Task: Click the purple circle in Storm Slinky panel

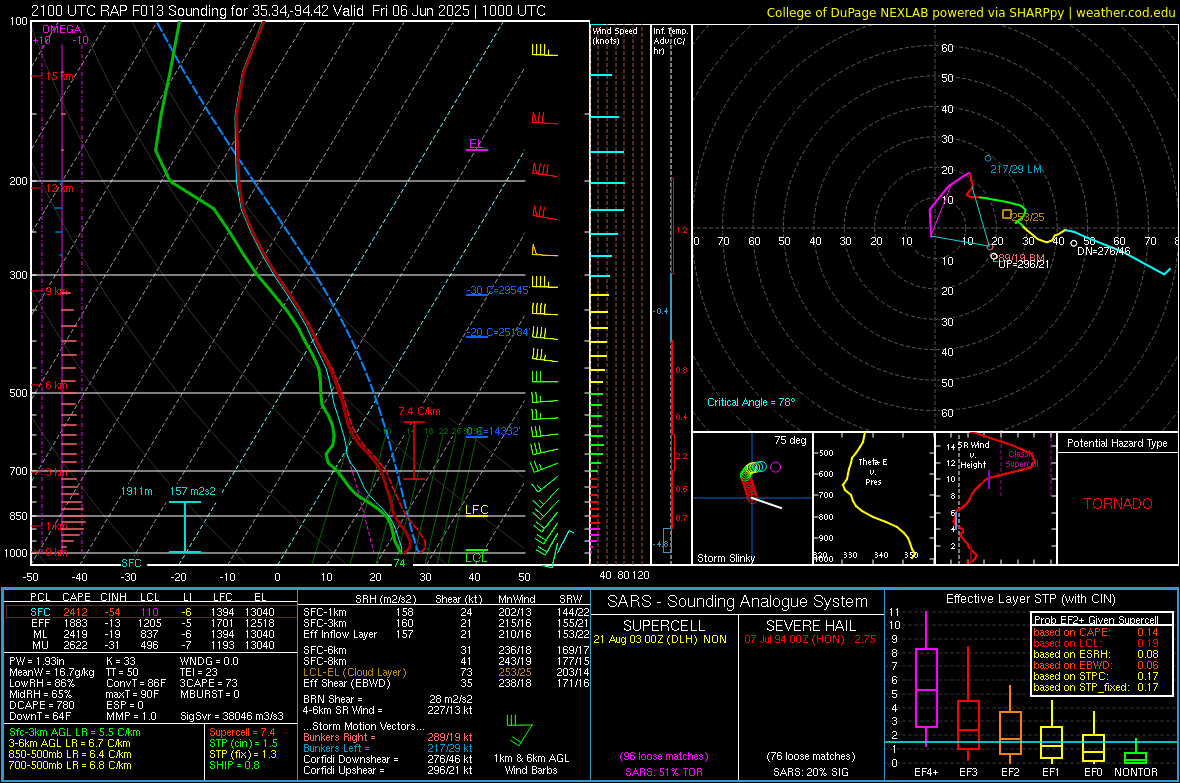Action: [775, 467]
